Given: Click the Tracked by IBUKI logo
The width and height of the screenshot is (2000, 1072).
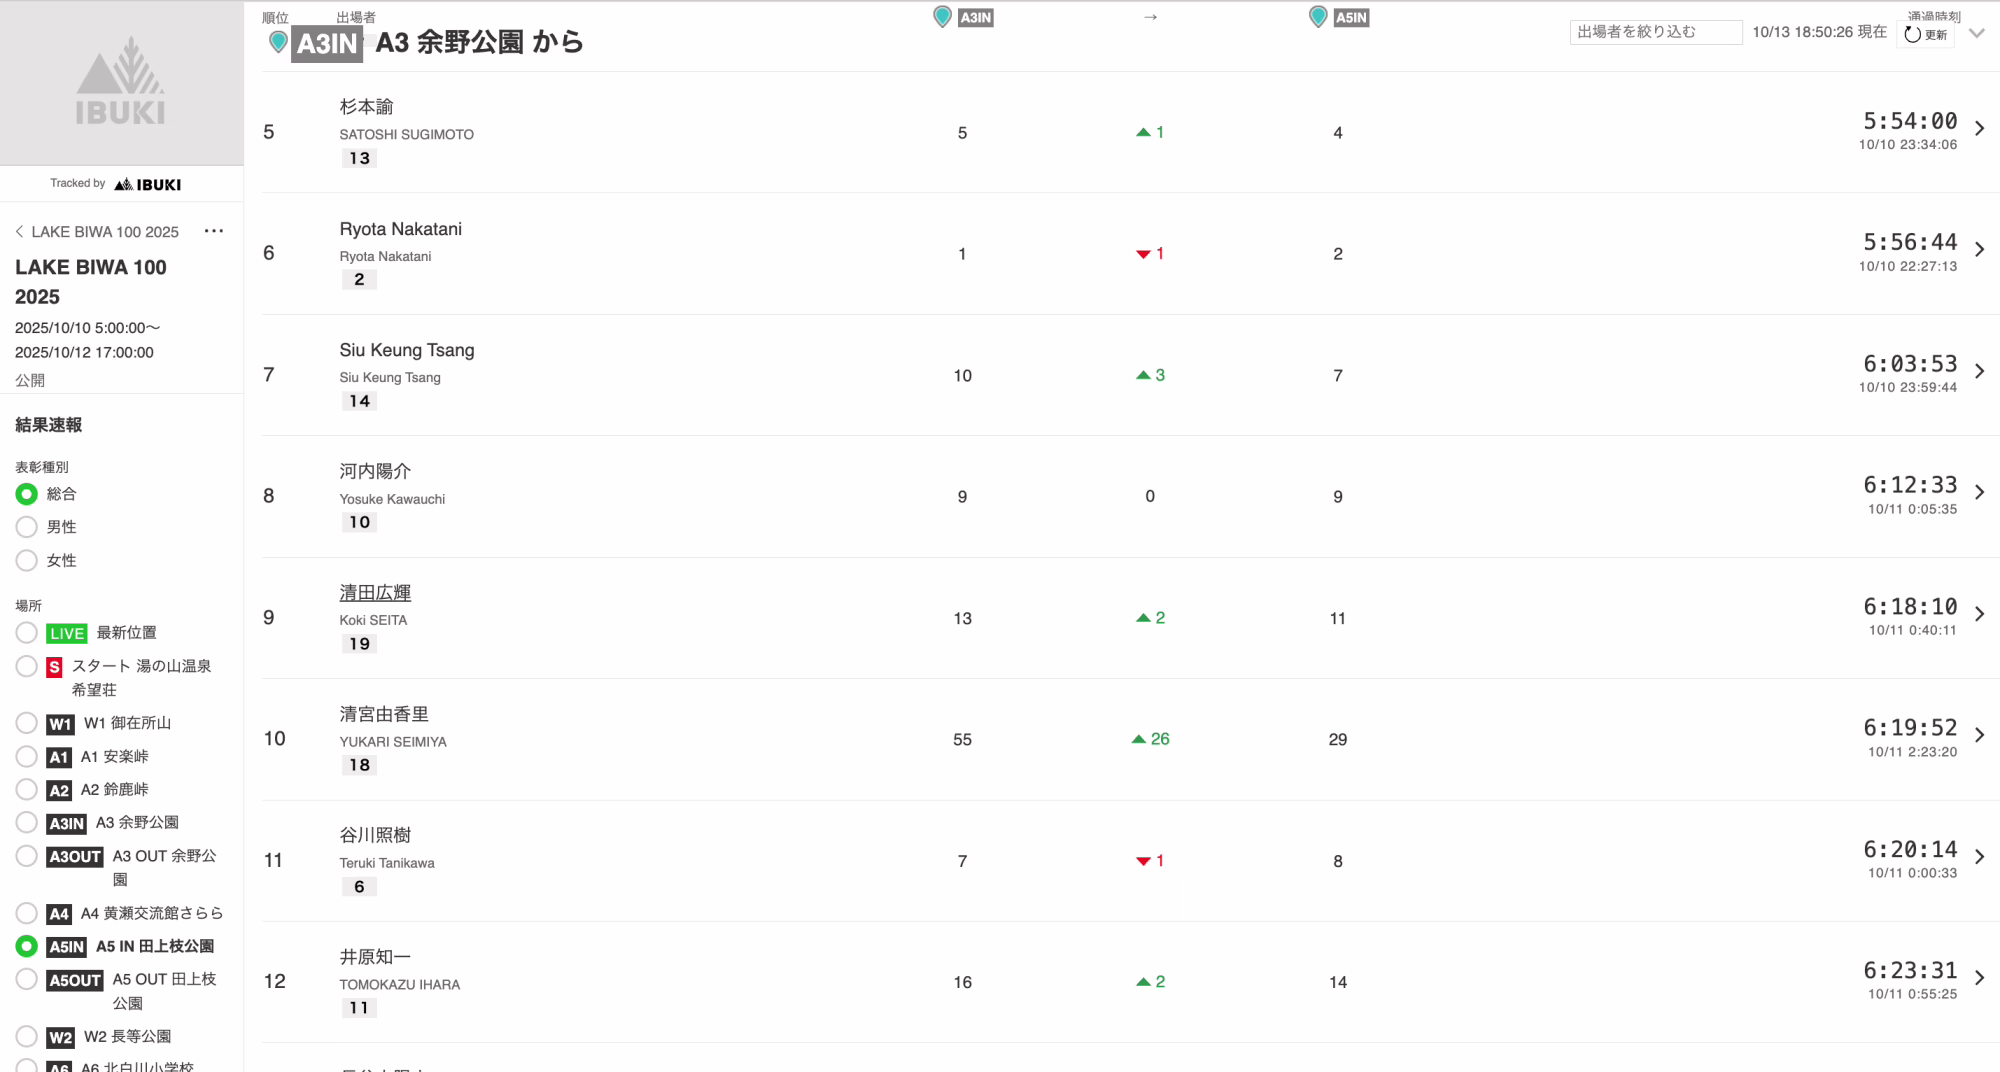Looking at the screenshot, I should tap(147, 184).
